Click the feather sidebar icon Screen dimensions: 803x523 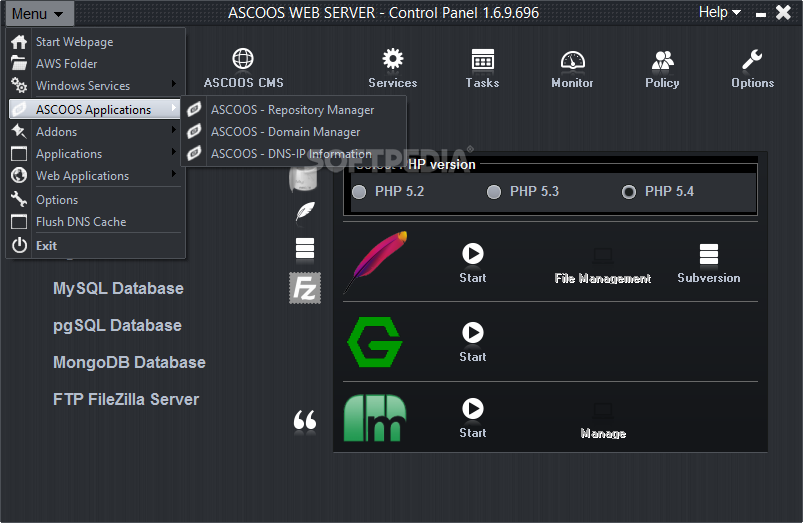[x=305, y=211]
